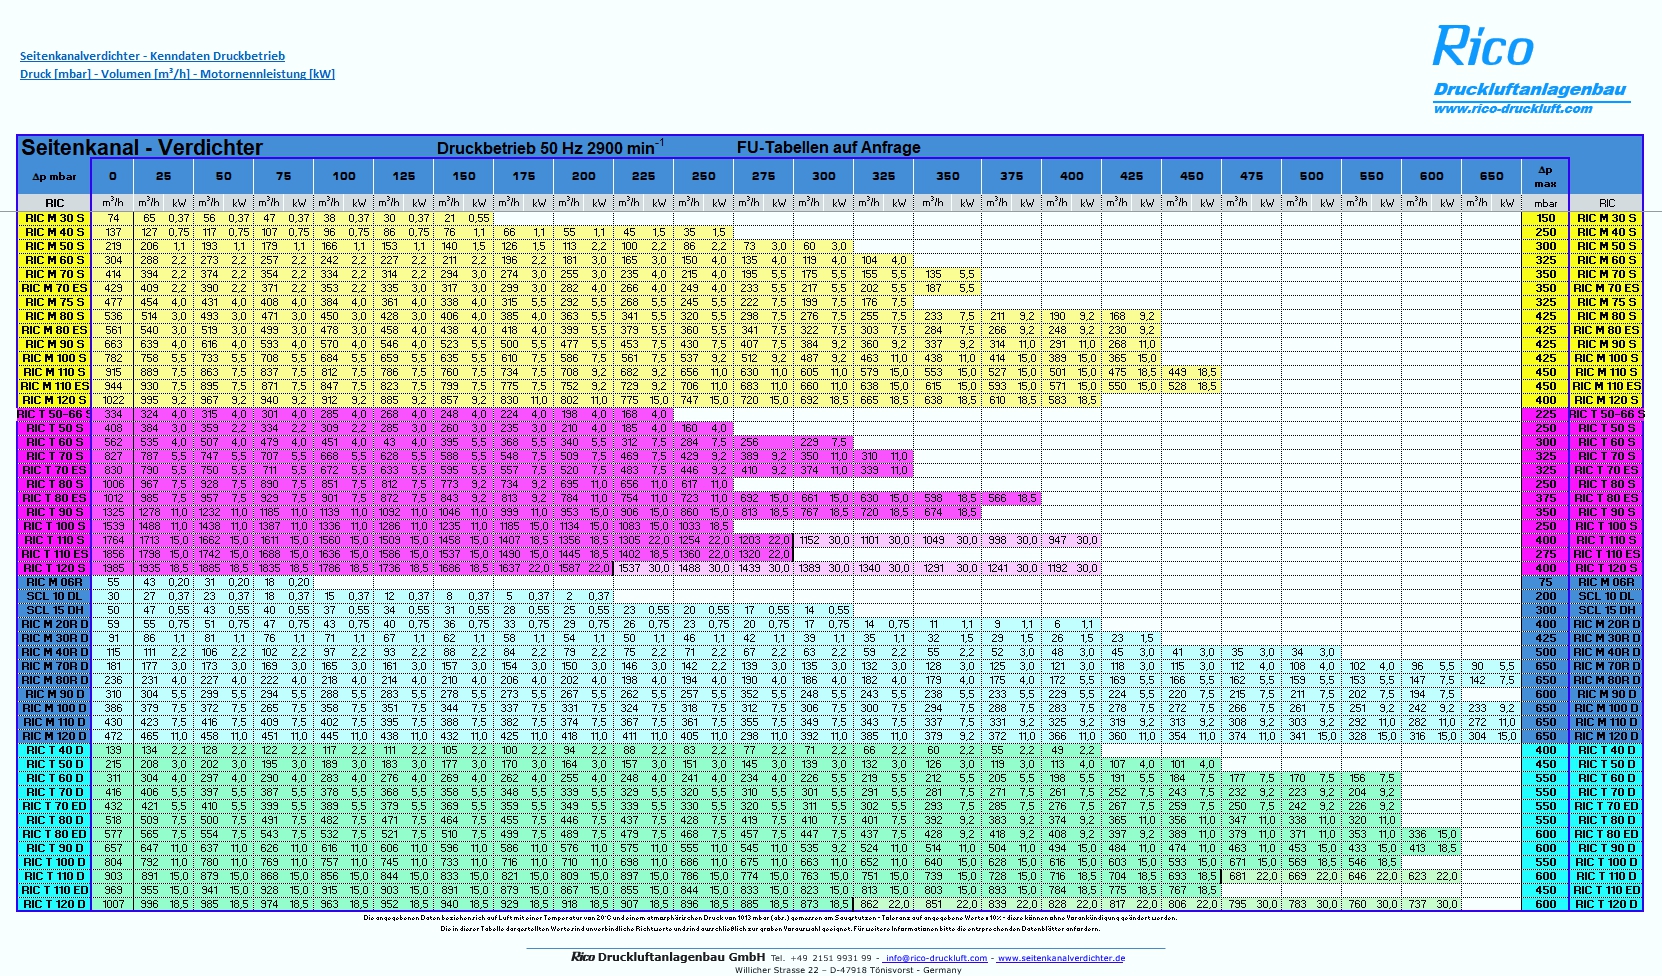Click the 0 mbar flow value 219 for RIC M 50 S
1662x976 pixels.
pyautogui.click(x=113, y=246)
